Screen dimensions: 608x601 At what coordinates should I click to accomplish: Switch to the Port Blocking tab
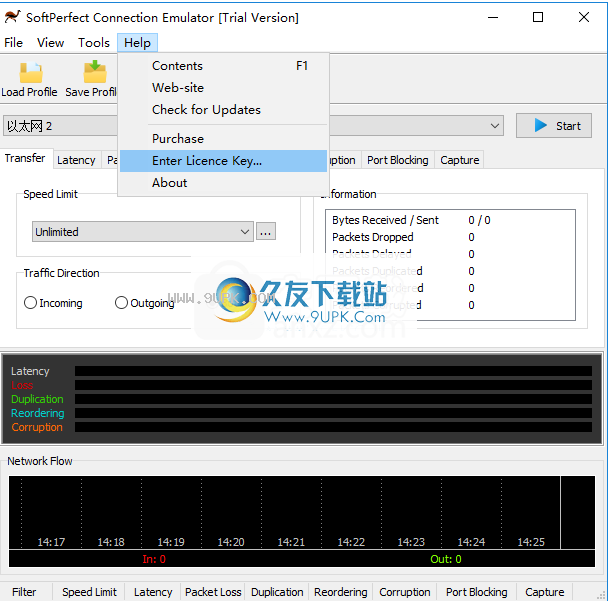pos(397,160)
